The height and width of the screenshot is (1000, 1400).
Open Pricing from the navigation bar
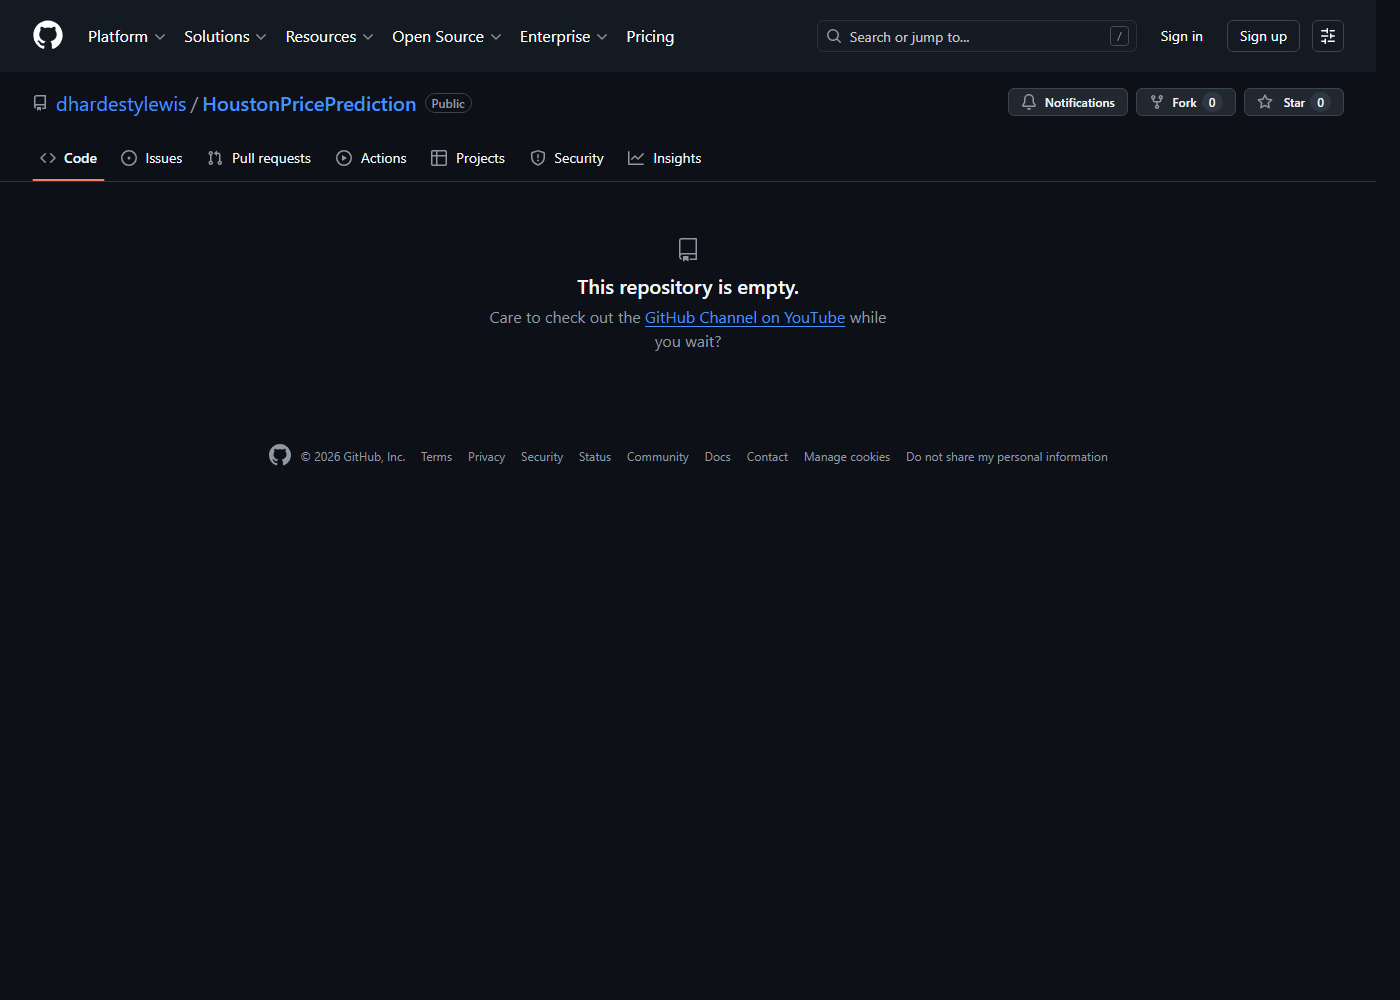pos(650,36)
